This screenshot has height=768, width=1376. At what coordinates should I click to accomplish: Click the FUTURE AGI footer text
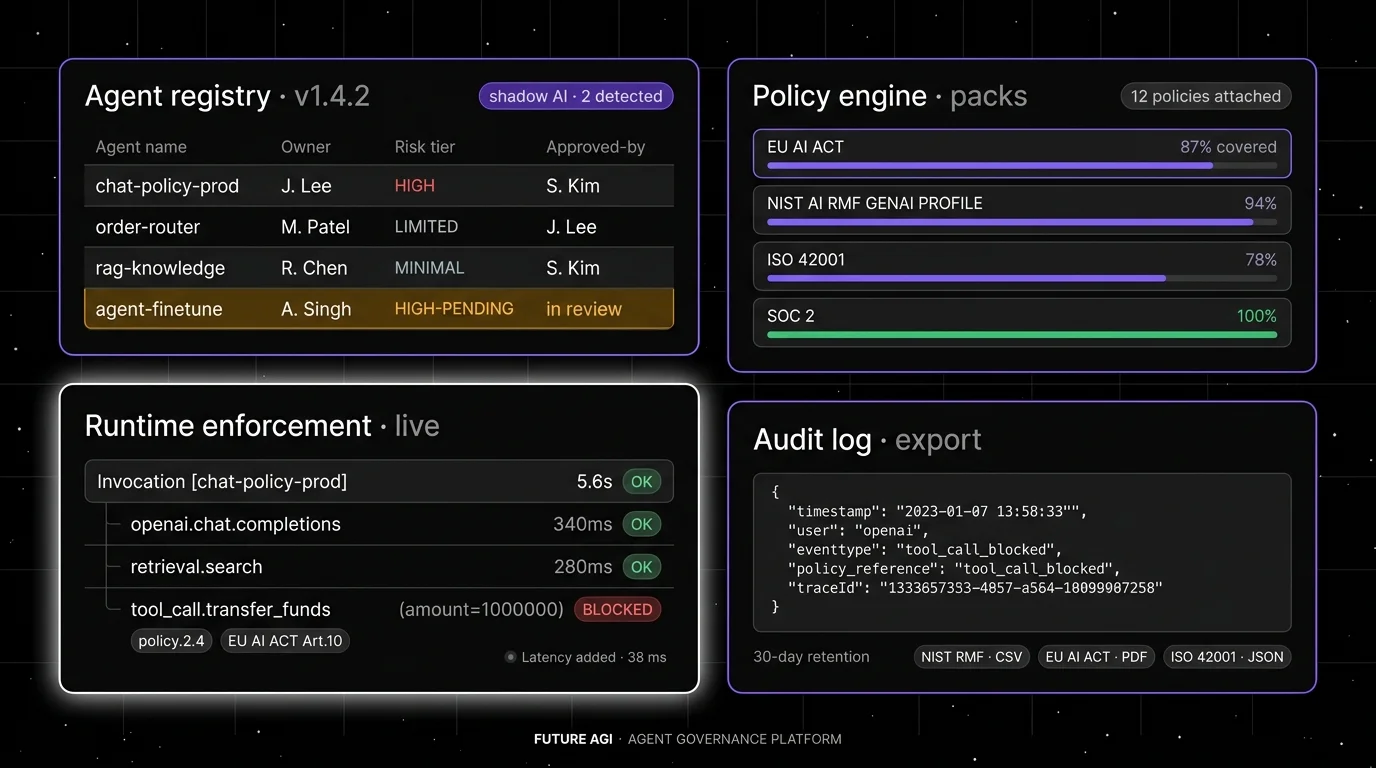coord(573,739)
